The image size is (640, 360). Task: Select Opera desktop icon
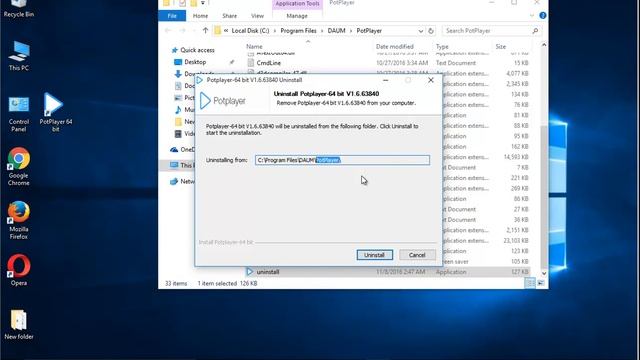click(x=19, y=270)
